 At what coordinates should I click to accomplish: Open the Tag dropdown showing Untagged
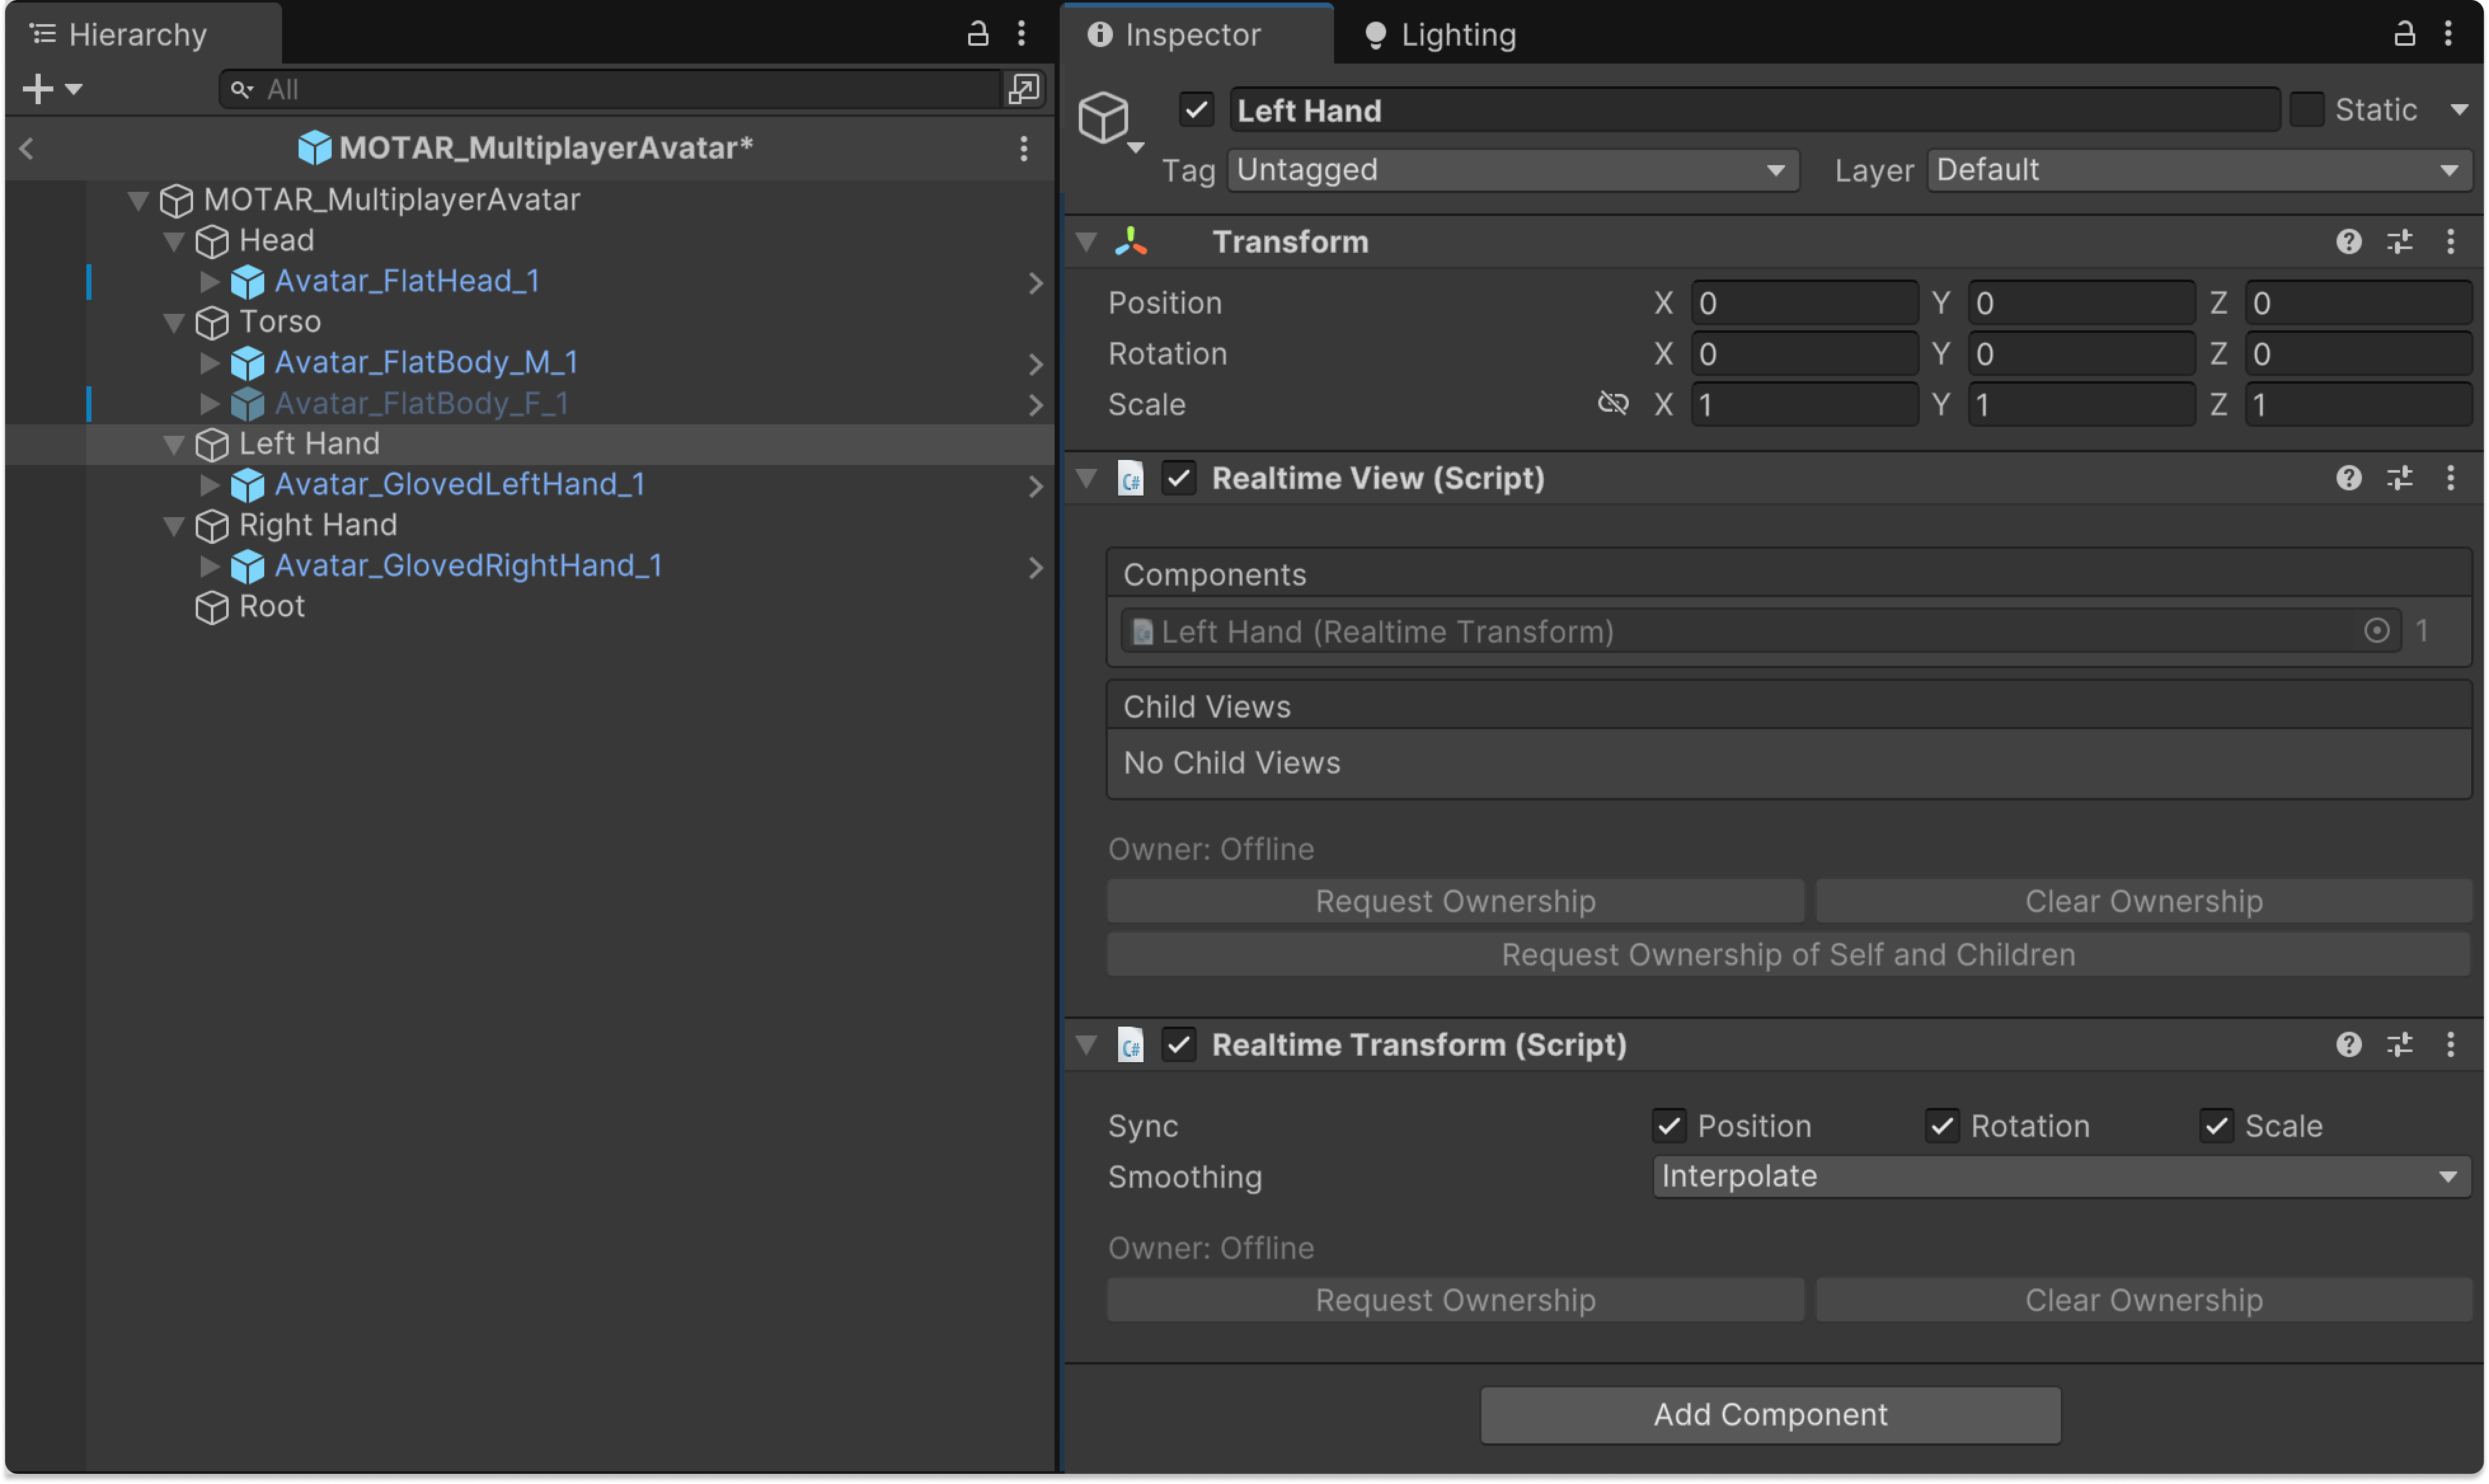coord(1511,170)
